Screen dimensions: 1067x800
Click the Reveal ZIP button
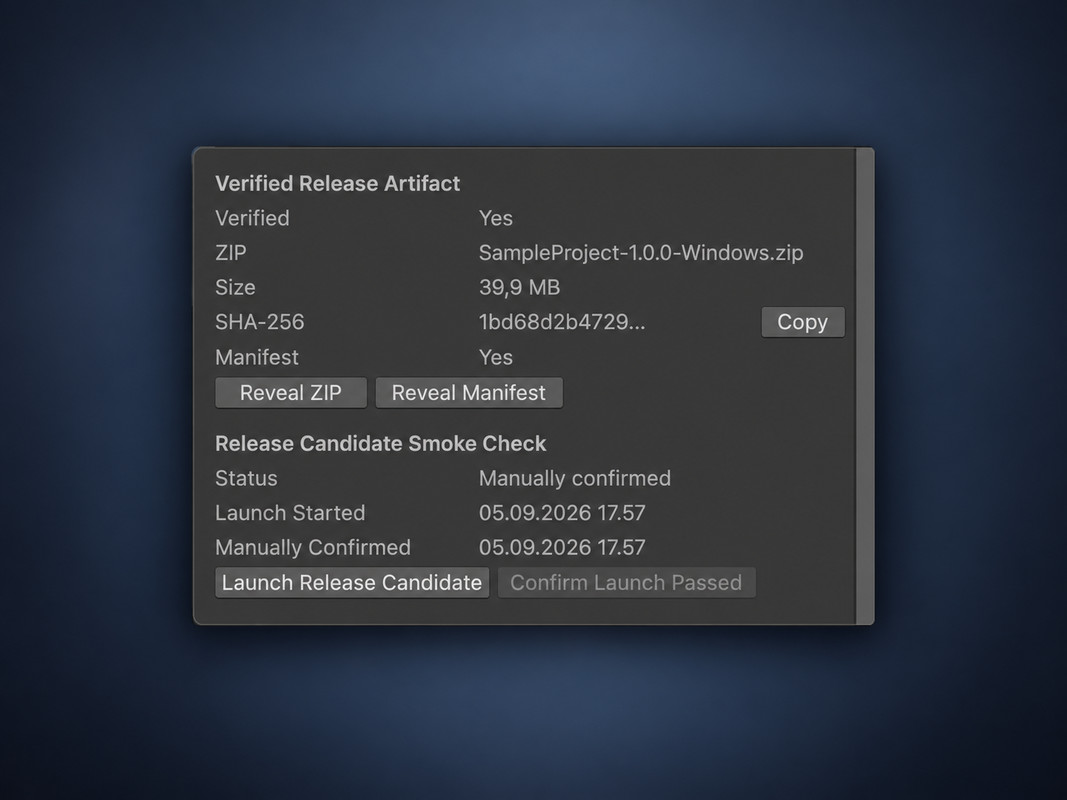pos(291,393)
